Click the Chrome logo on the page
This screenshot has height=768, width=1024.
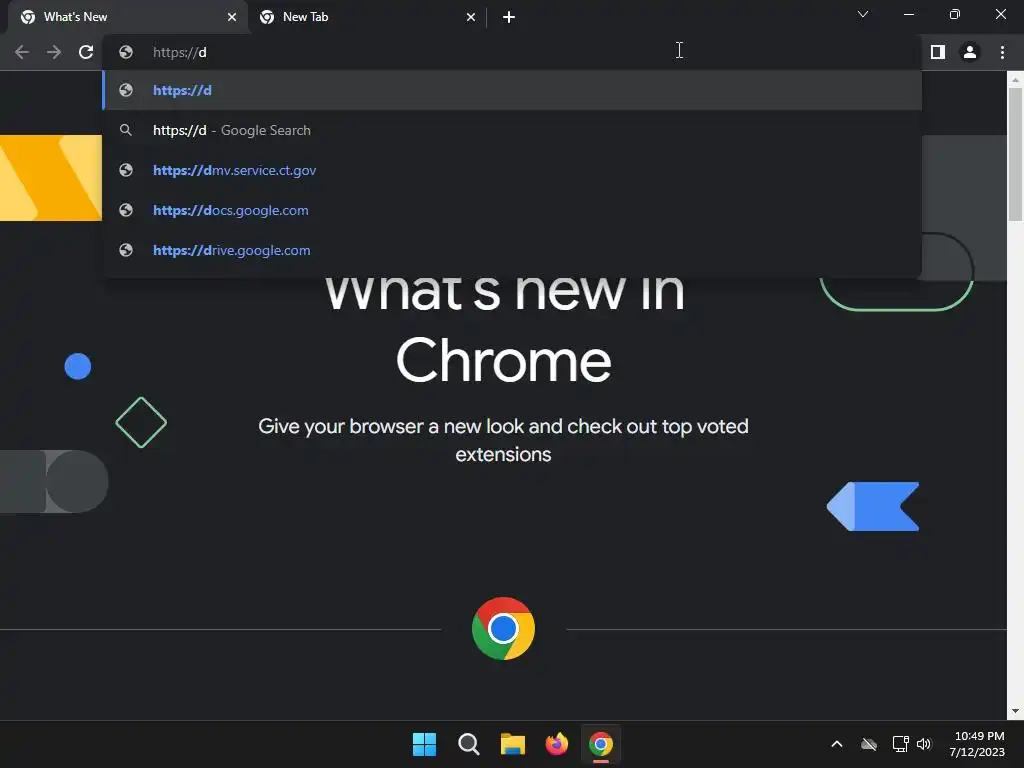click(503, 628)
